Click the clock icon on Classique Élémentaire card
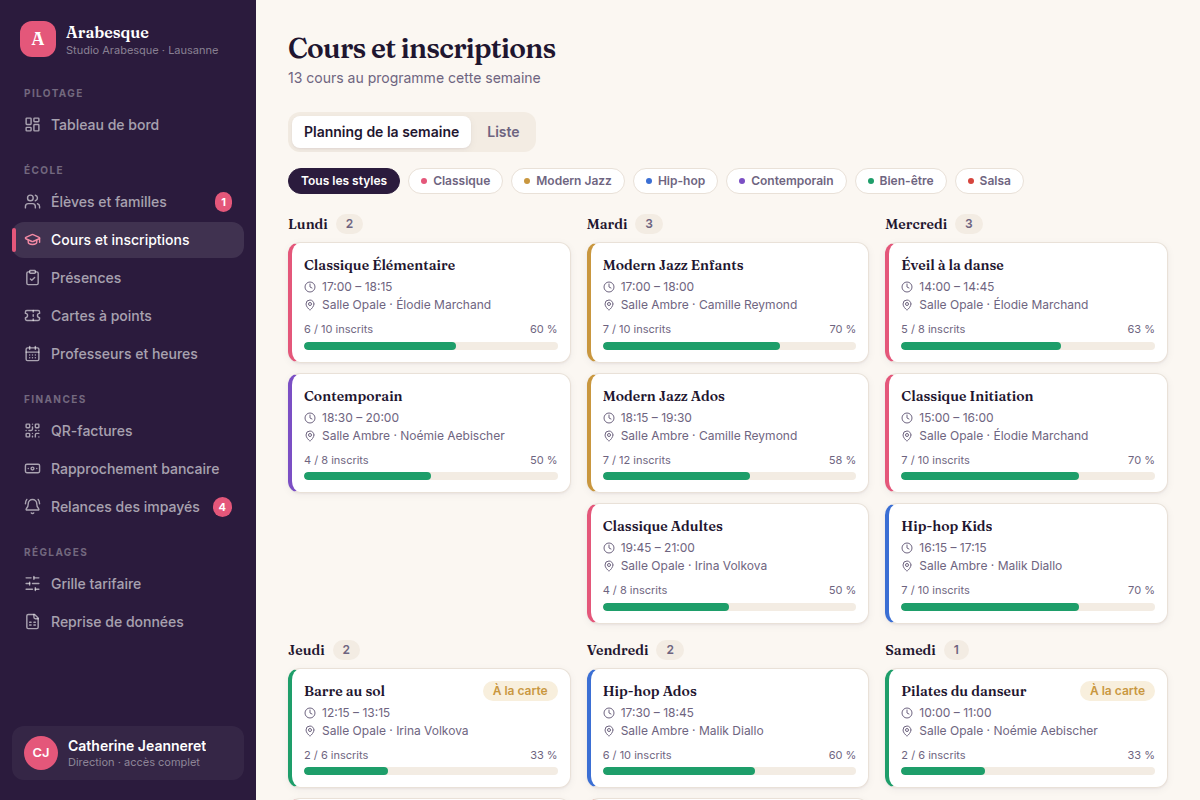Screen dimensions: 1200x800 tap(310, 287)
